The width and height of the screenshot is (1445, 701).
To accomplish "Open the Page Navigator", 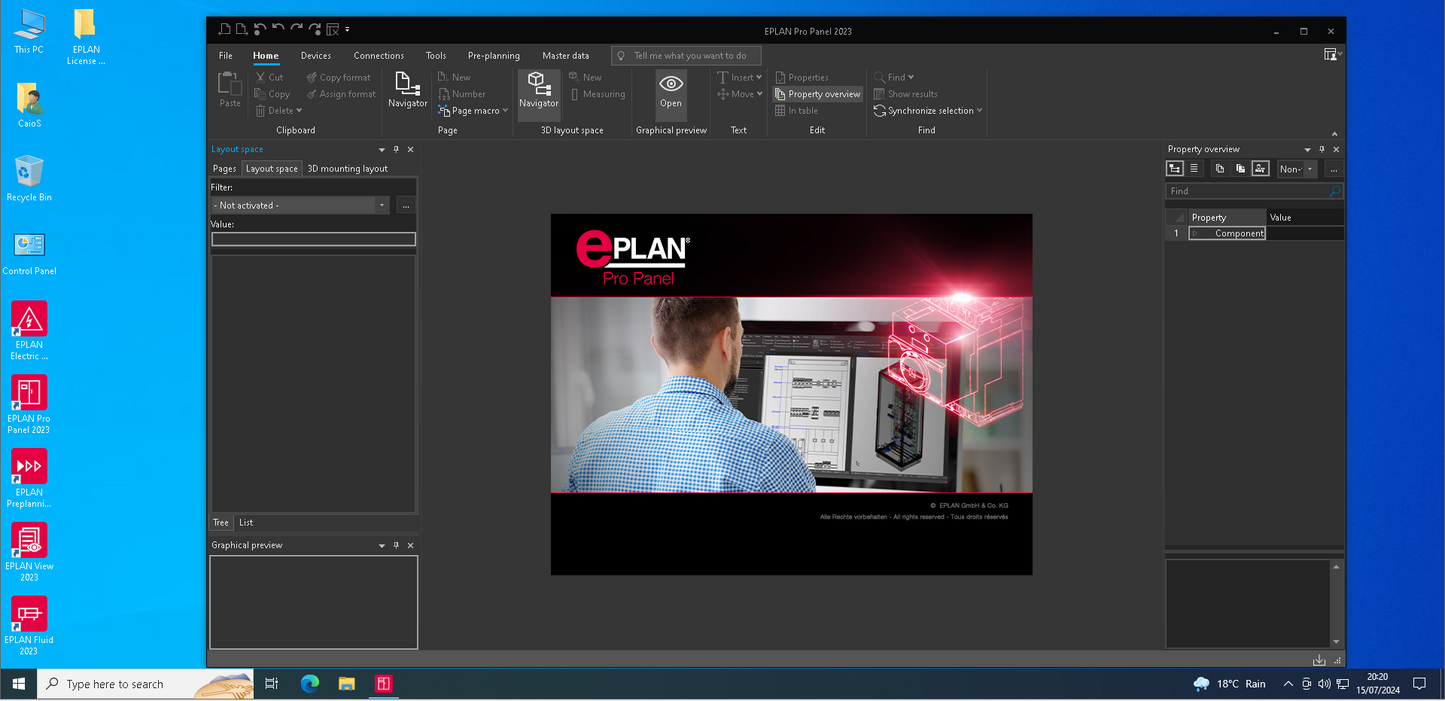I will 407,89.
